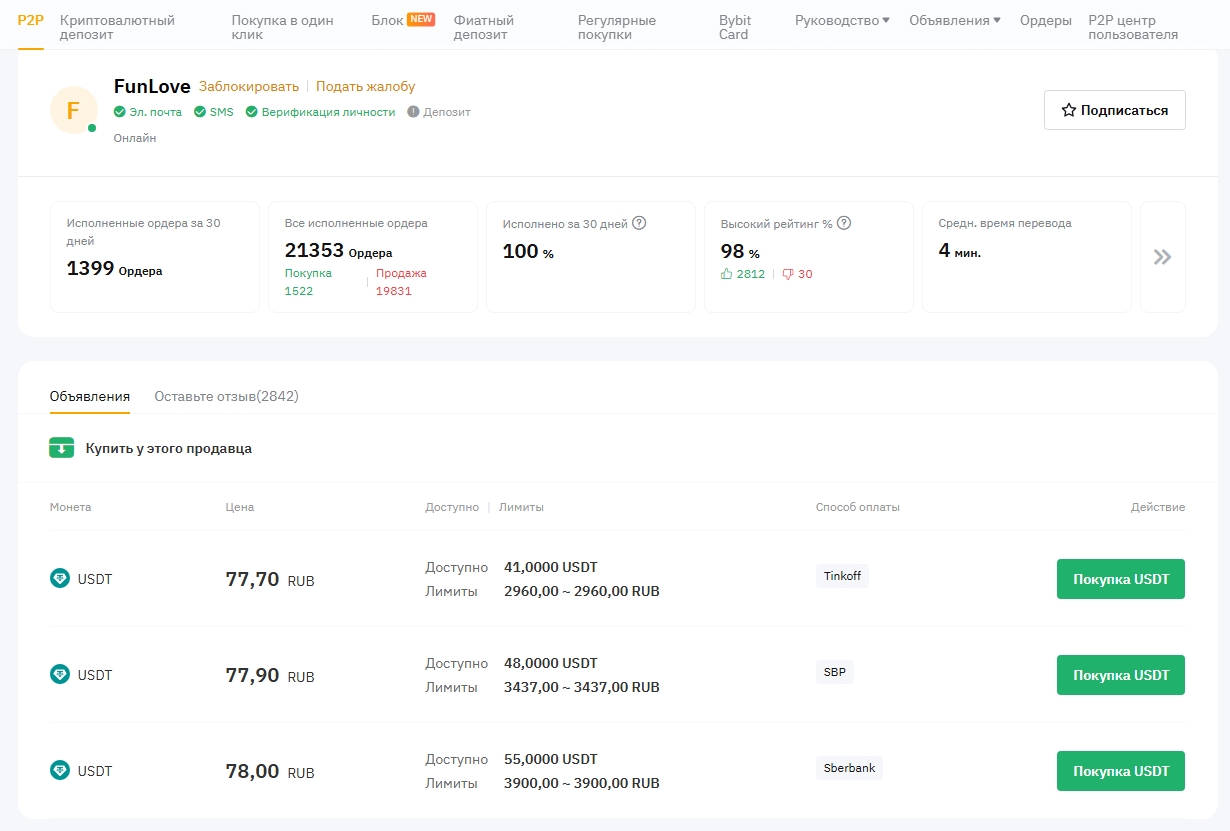
Task: Click the green Купить у этого продавца icon
Action: point(62,448)
